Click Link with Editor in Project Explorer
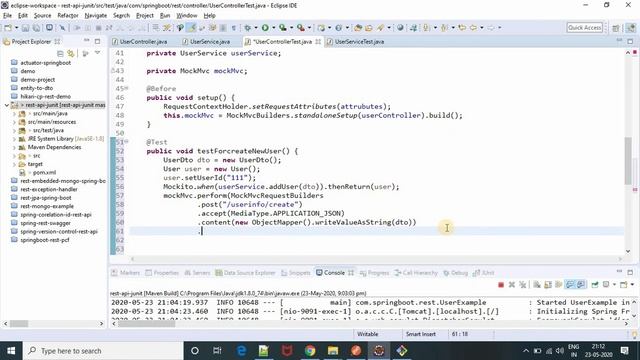The image size is (640, 360). click(71, 53)
